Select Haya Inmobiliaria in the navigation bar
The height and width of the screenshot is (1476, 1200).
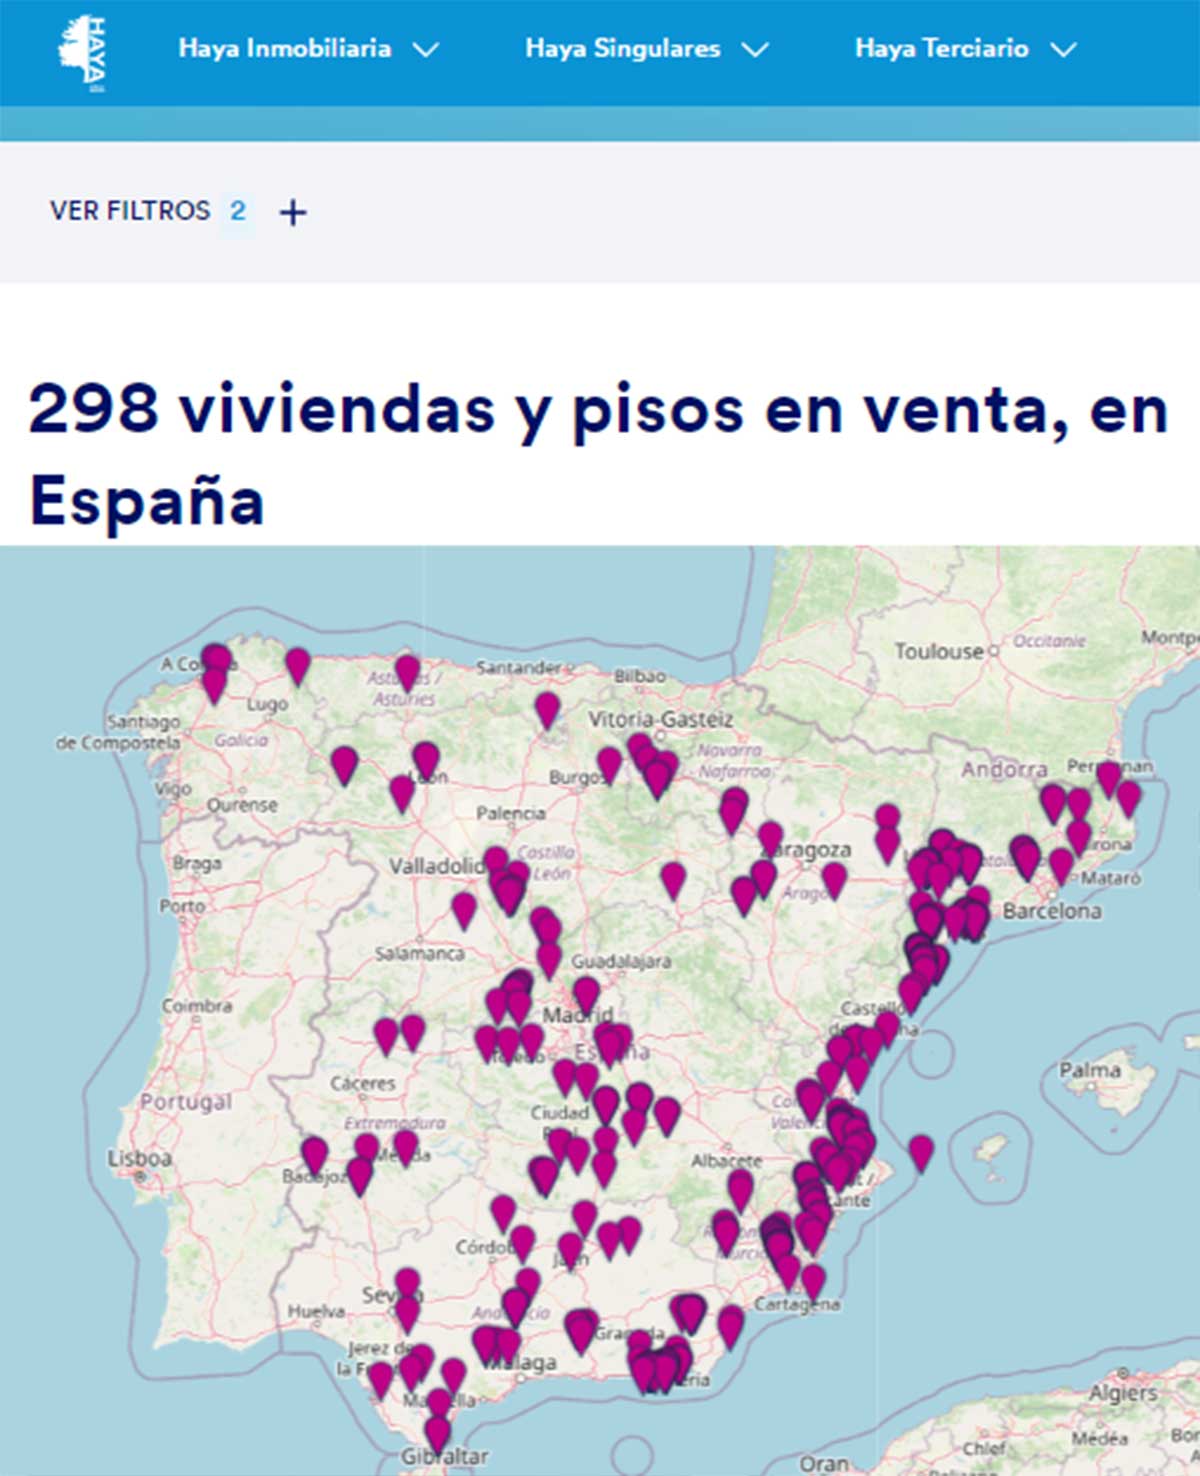(x=284, y=47)
